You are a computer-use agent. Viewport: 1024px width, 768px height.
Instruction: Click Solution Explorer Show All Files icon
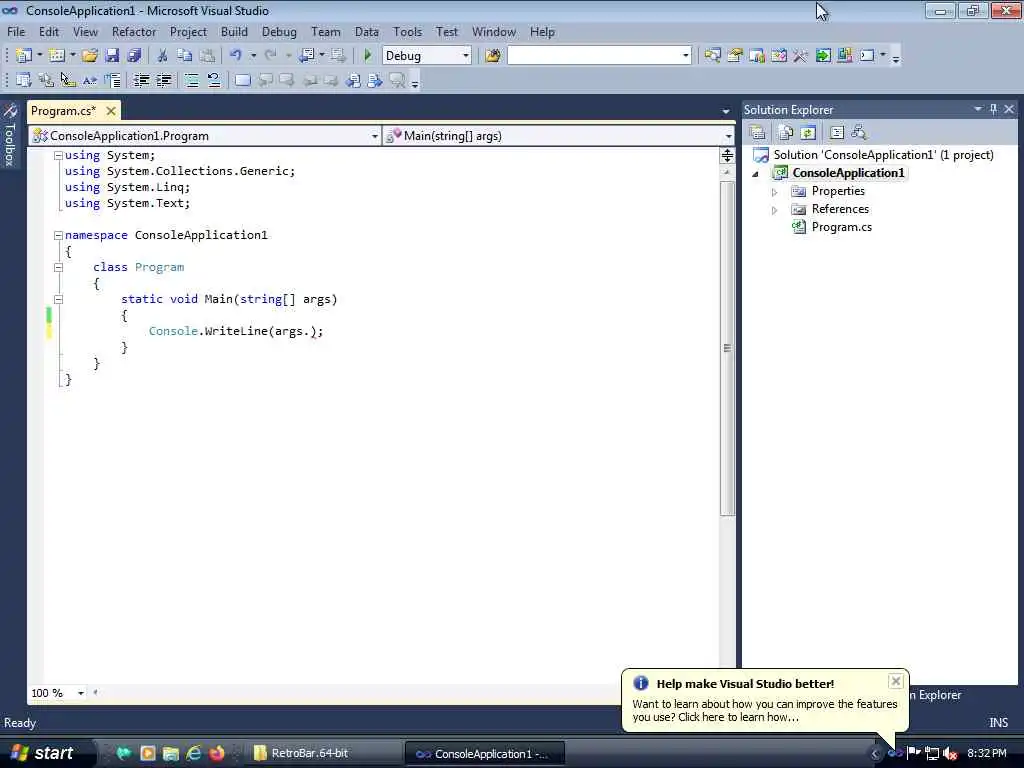click(x=786, y=133)
